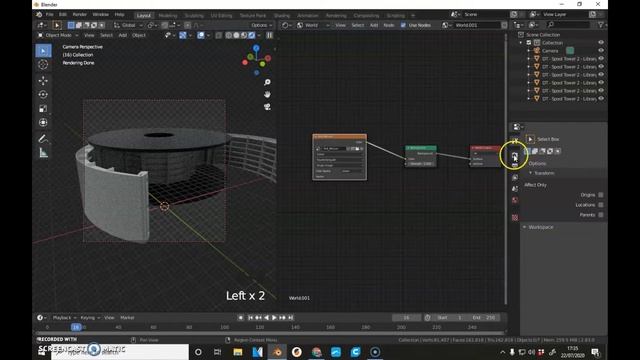Play the animation in timeline
640x360 pixels.
pyautogui.click(x=274, y=318)
